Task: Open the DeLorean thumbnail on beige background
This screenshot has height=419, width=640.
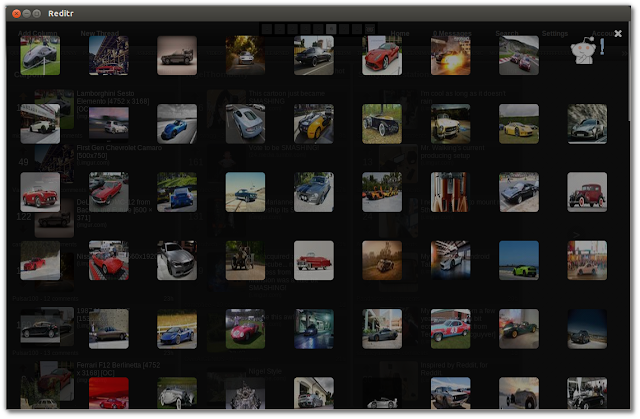Action: pos(177,55)
